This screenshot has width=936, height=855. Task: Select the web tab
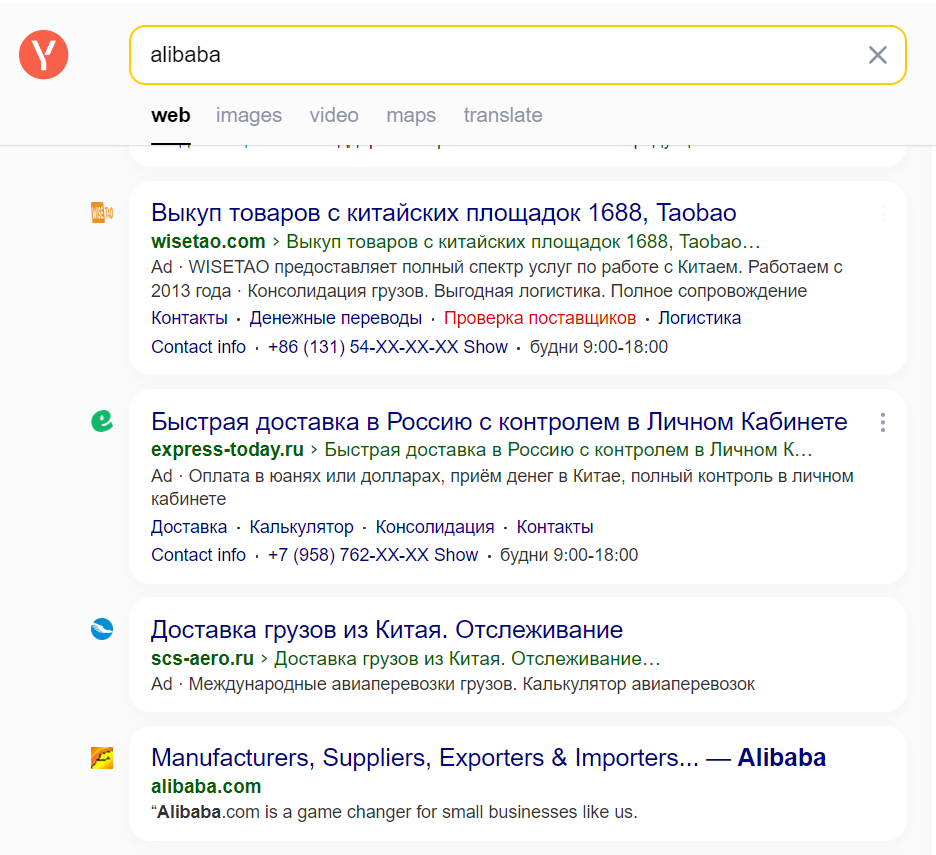point(171,115)
